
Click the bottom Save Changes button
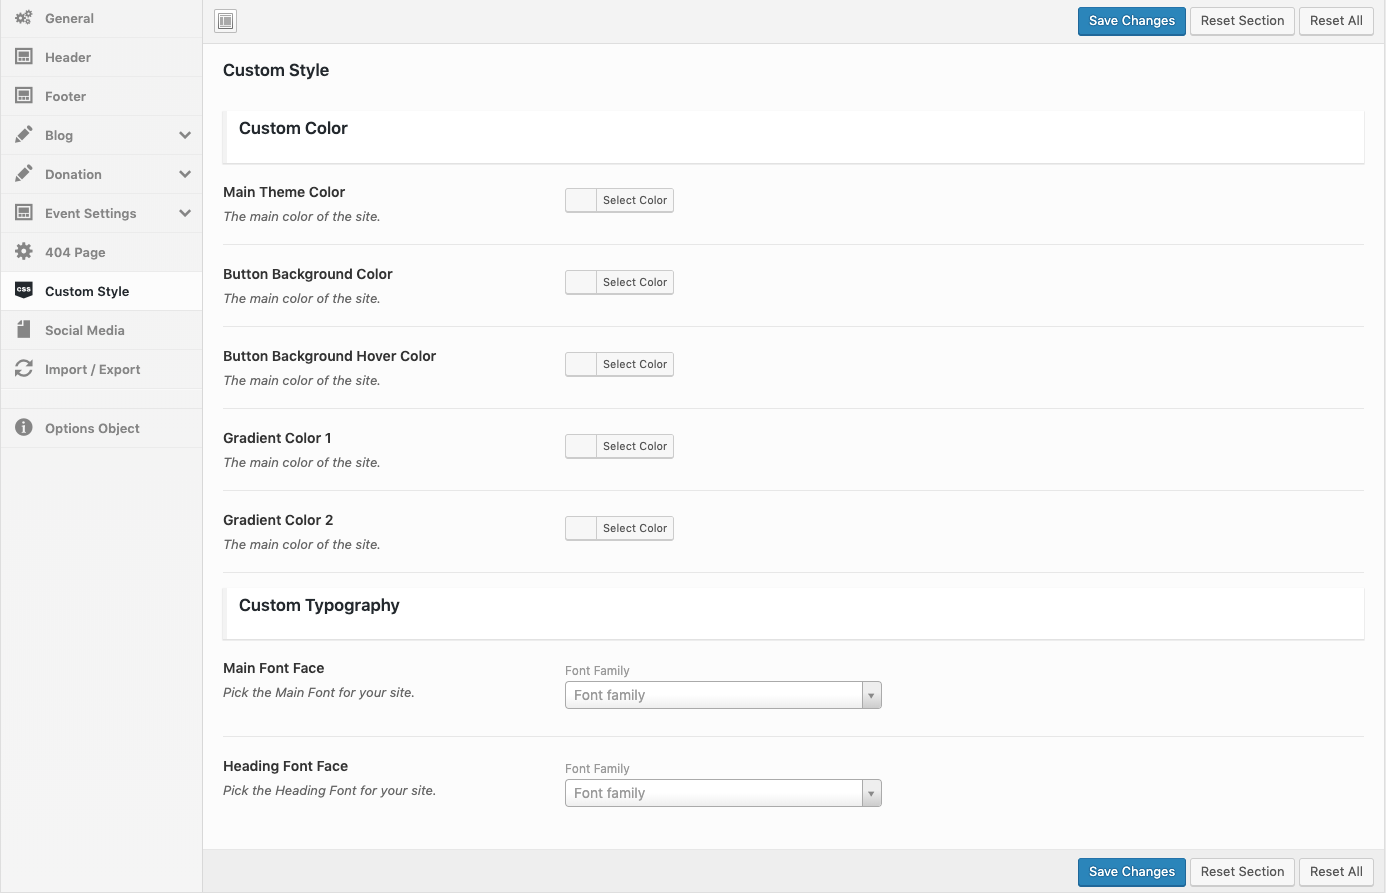click(x=1132, y=872)
